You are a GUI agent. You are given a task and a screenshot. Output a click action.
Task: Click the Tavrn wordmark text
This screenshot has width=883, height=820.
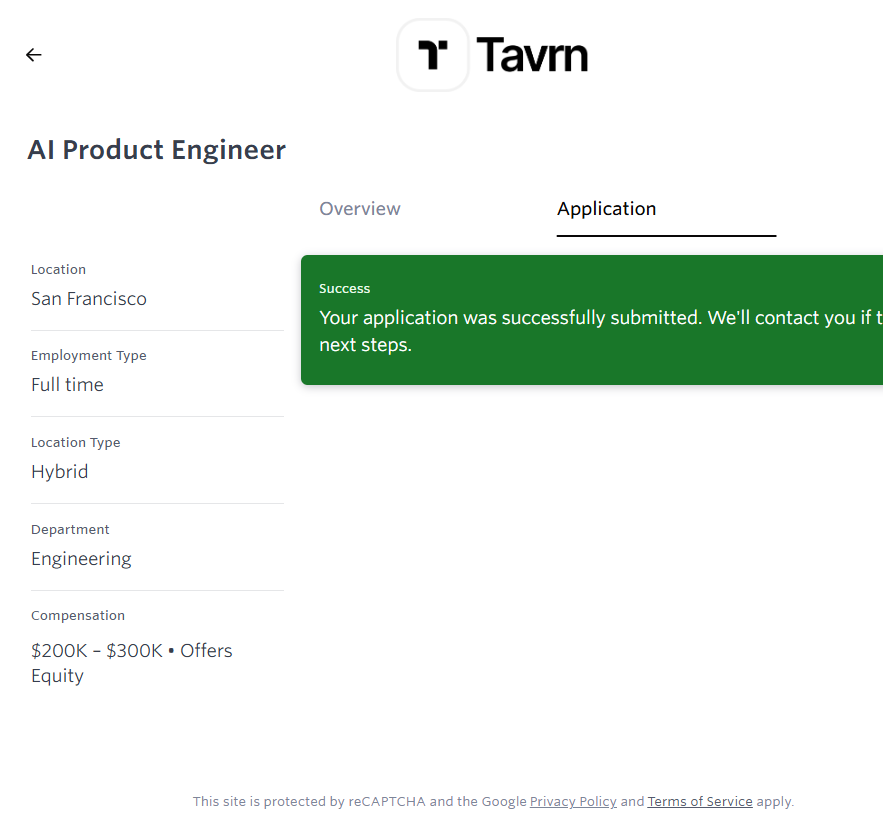coord(532,55)
